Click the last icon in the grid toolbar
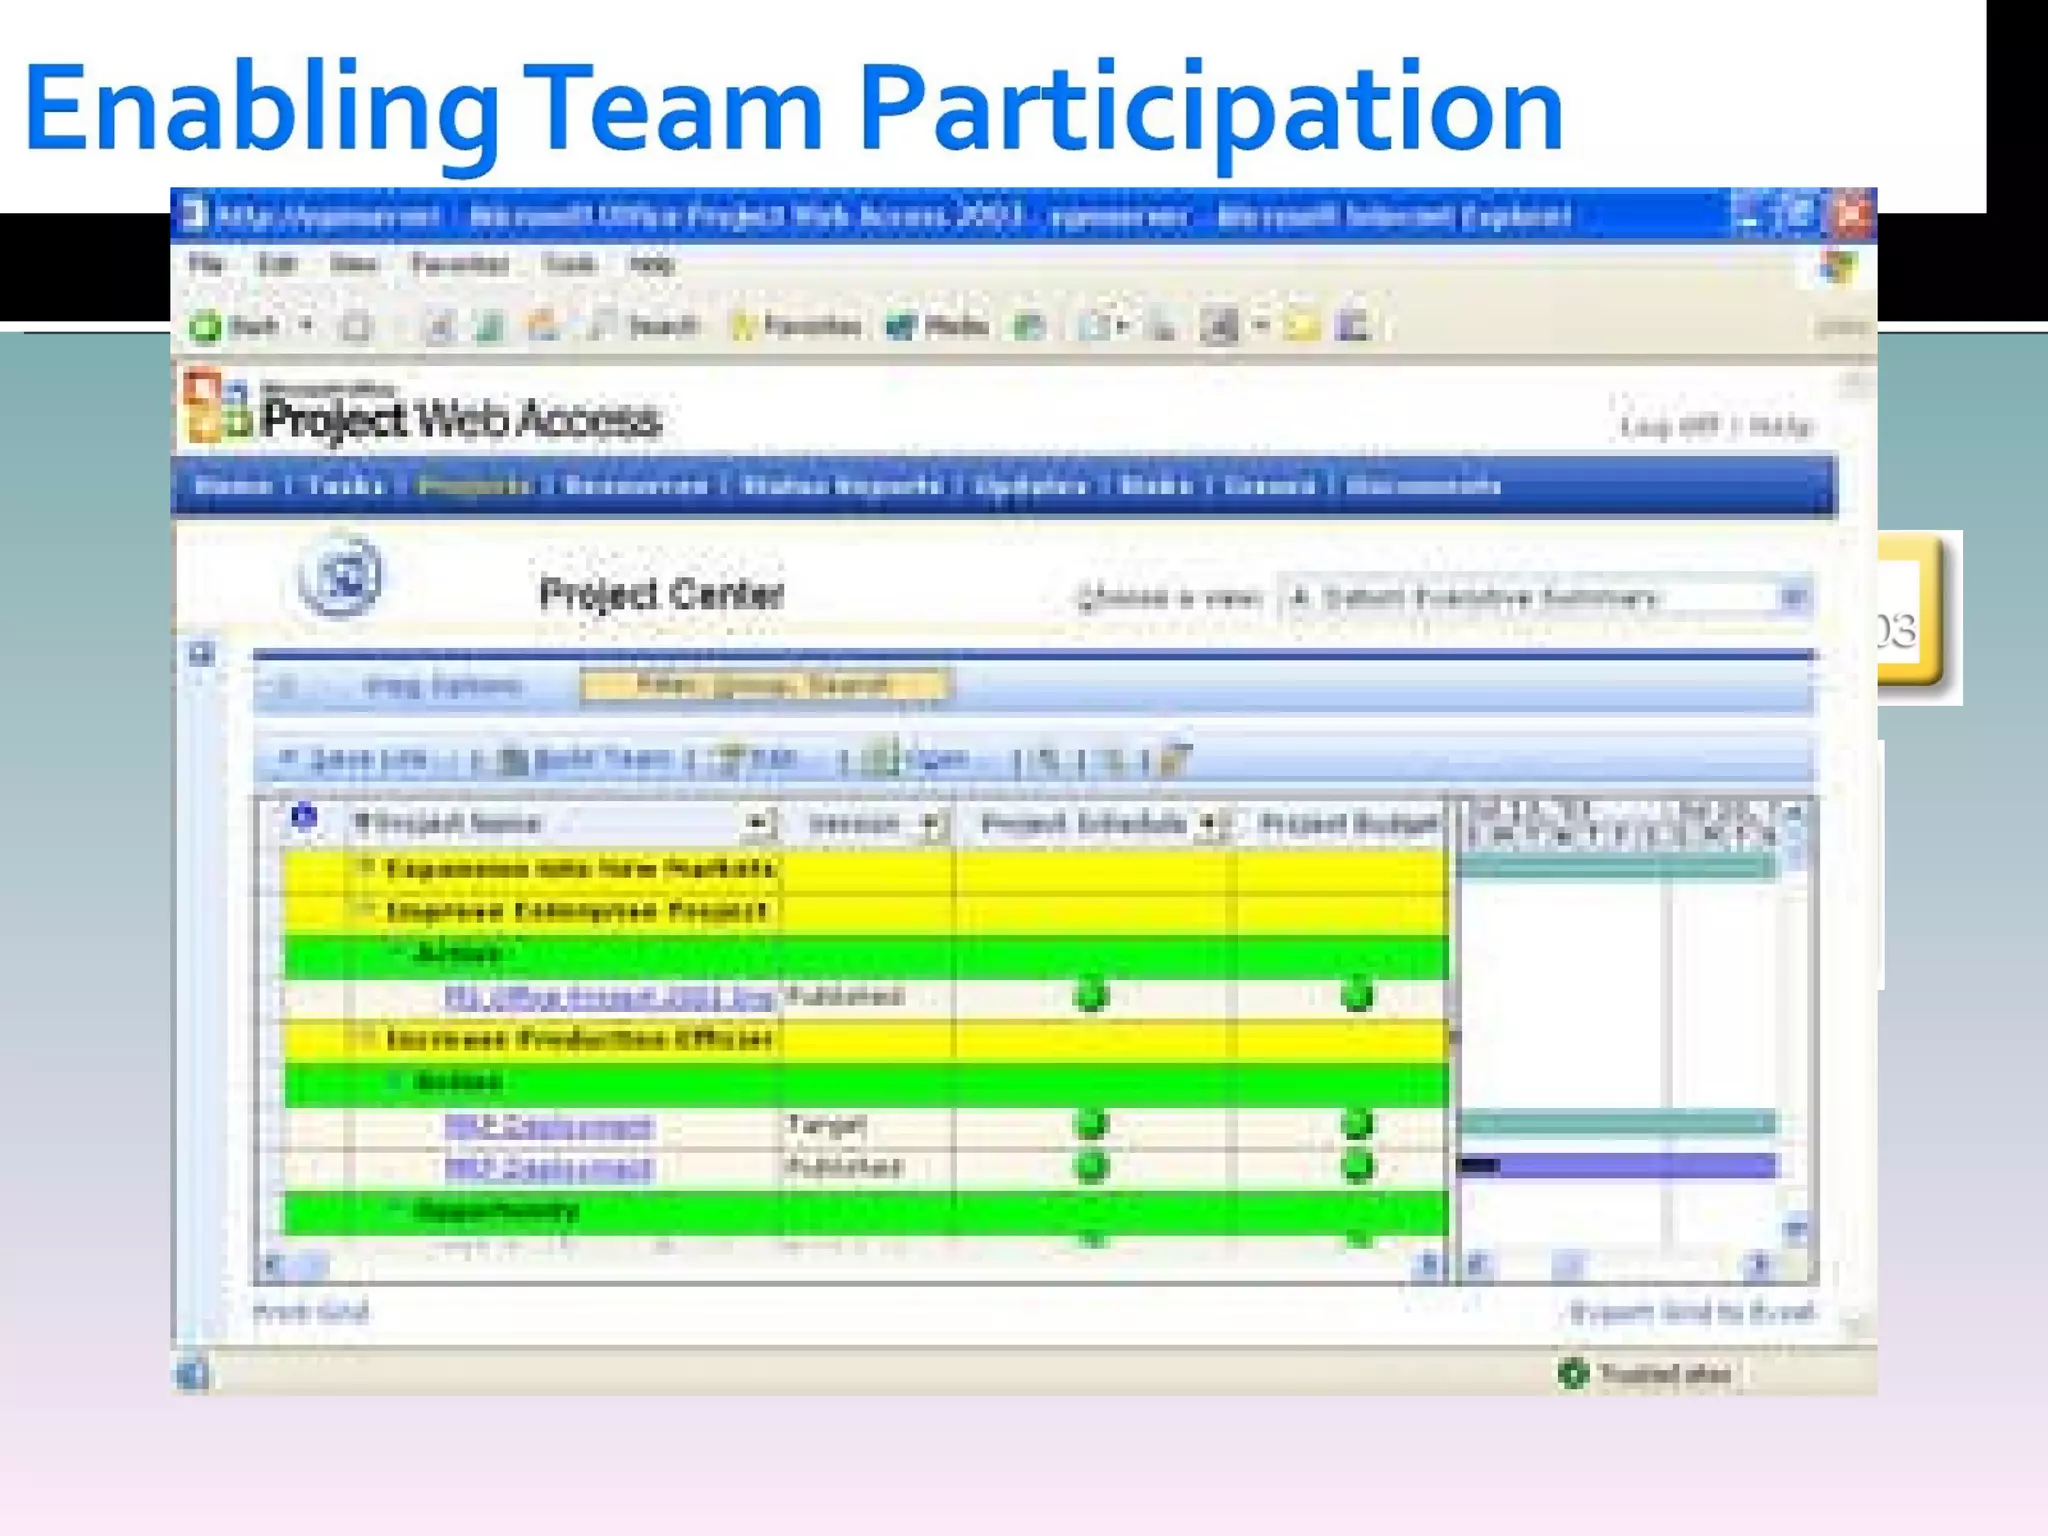 [1174, 760]
